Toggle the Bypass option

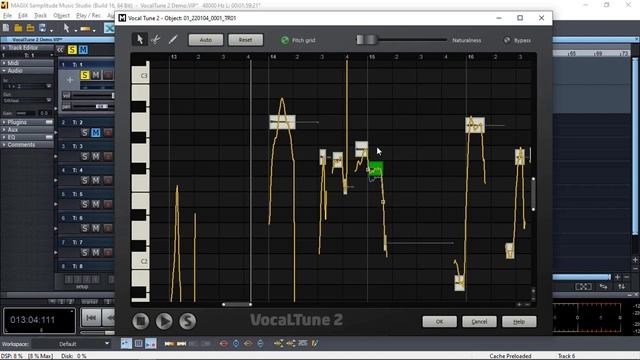tap(507, 40)
